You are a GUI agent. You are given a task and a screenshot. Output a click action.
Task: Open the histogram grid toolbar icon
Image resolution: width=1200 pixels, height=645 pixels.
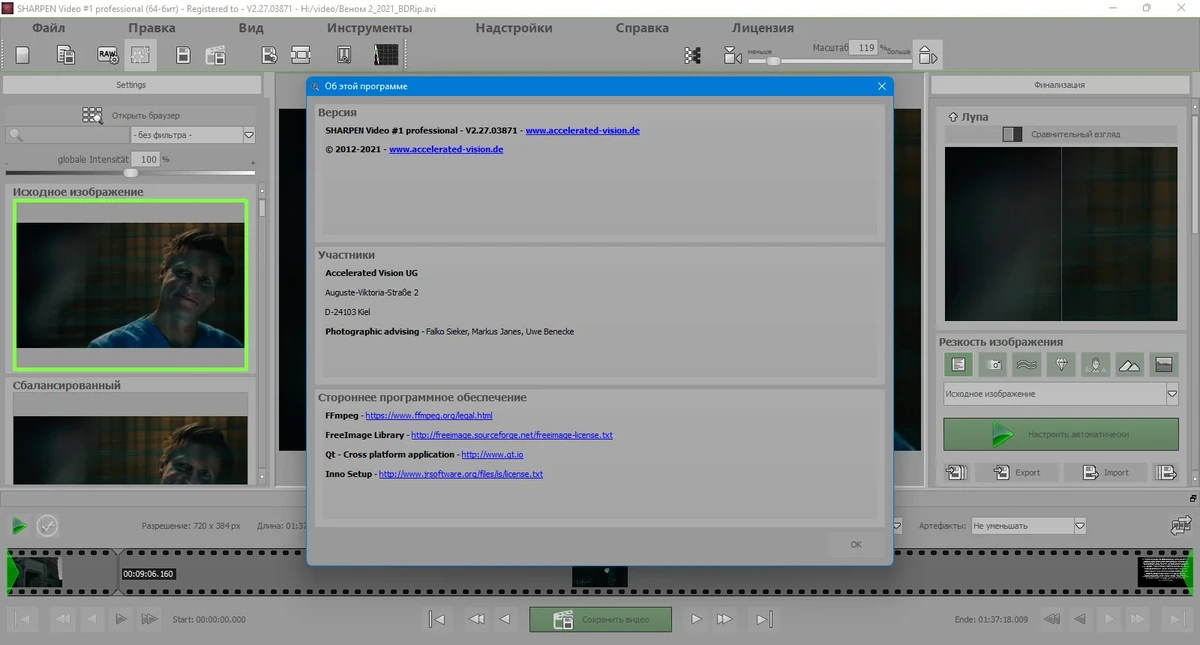click(386, 55)
